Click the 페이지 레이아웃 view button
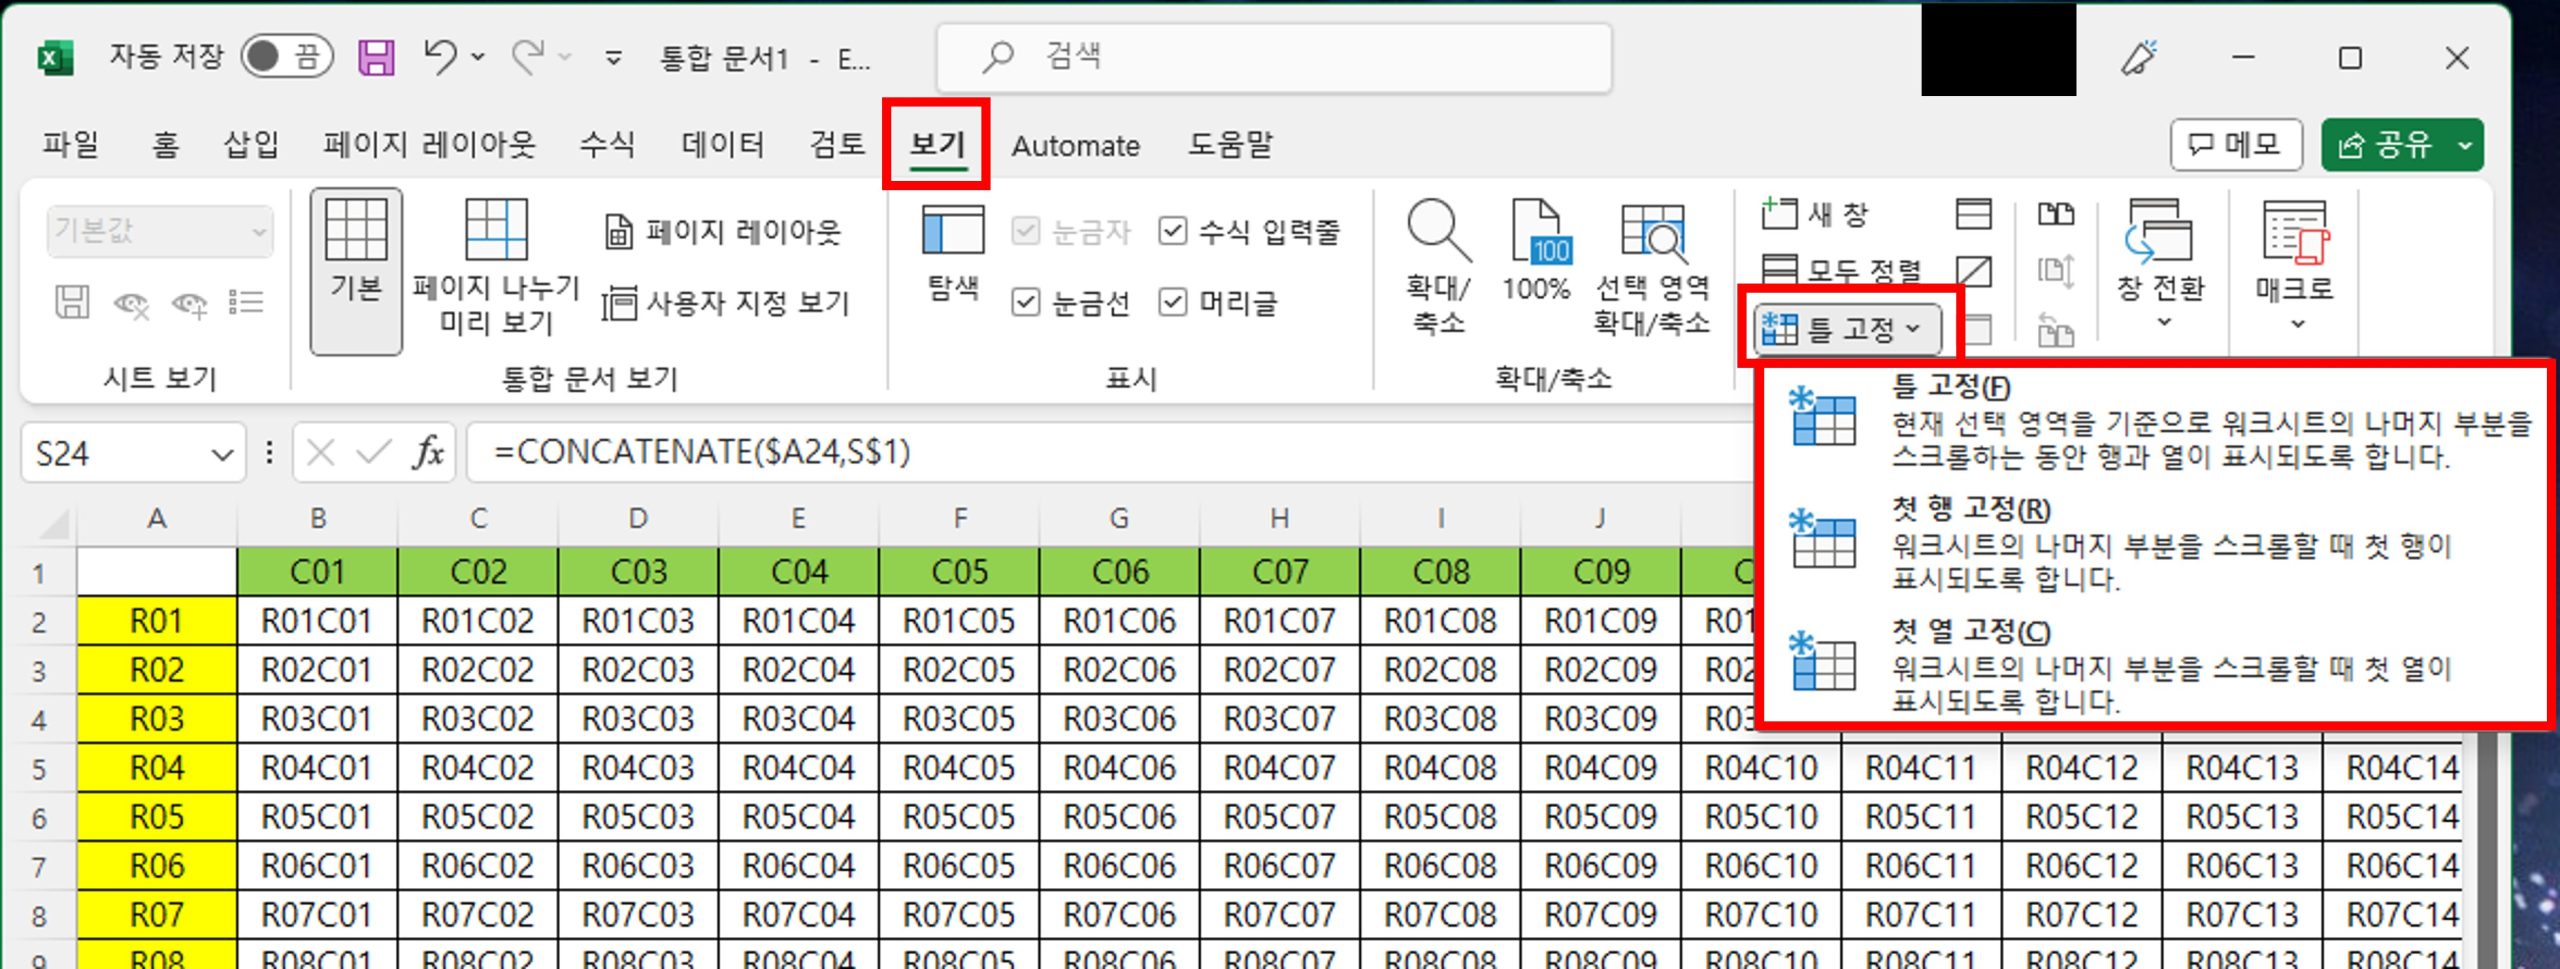This screenshot has width=2560, height=969. (x=723, y=232)
